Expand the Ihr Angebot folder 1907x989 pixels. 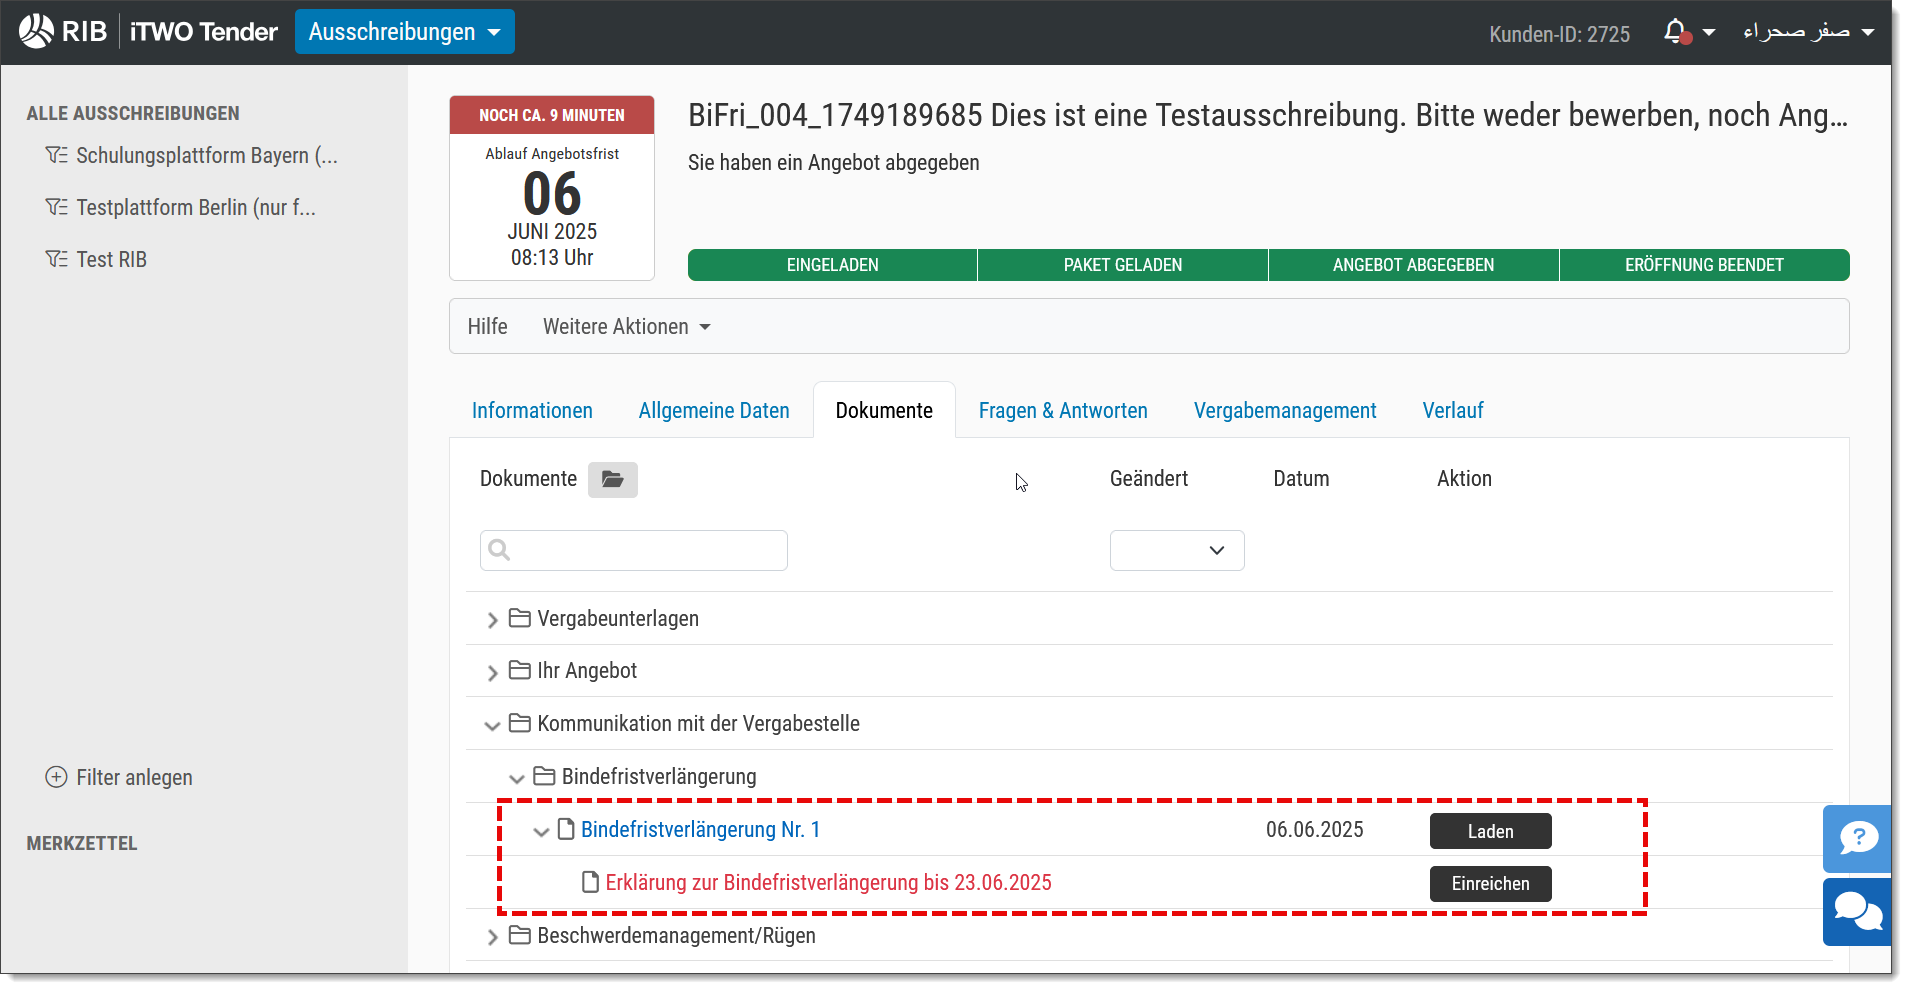tap(492, 673)
